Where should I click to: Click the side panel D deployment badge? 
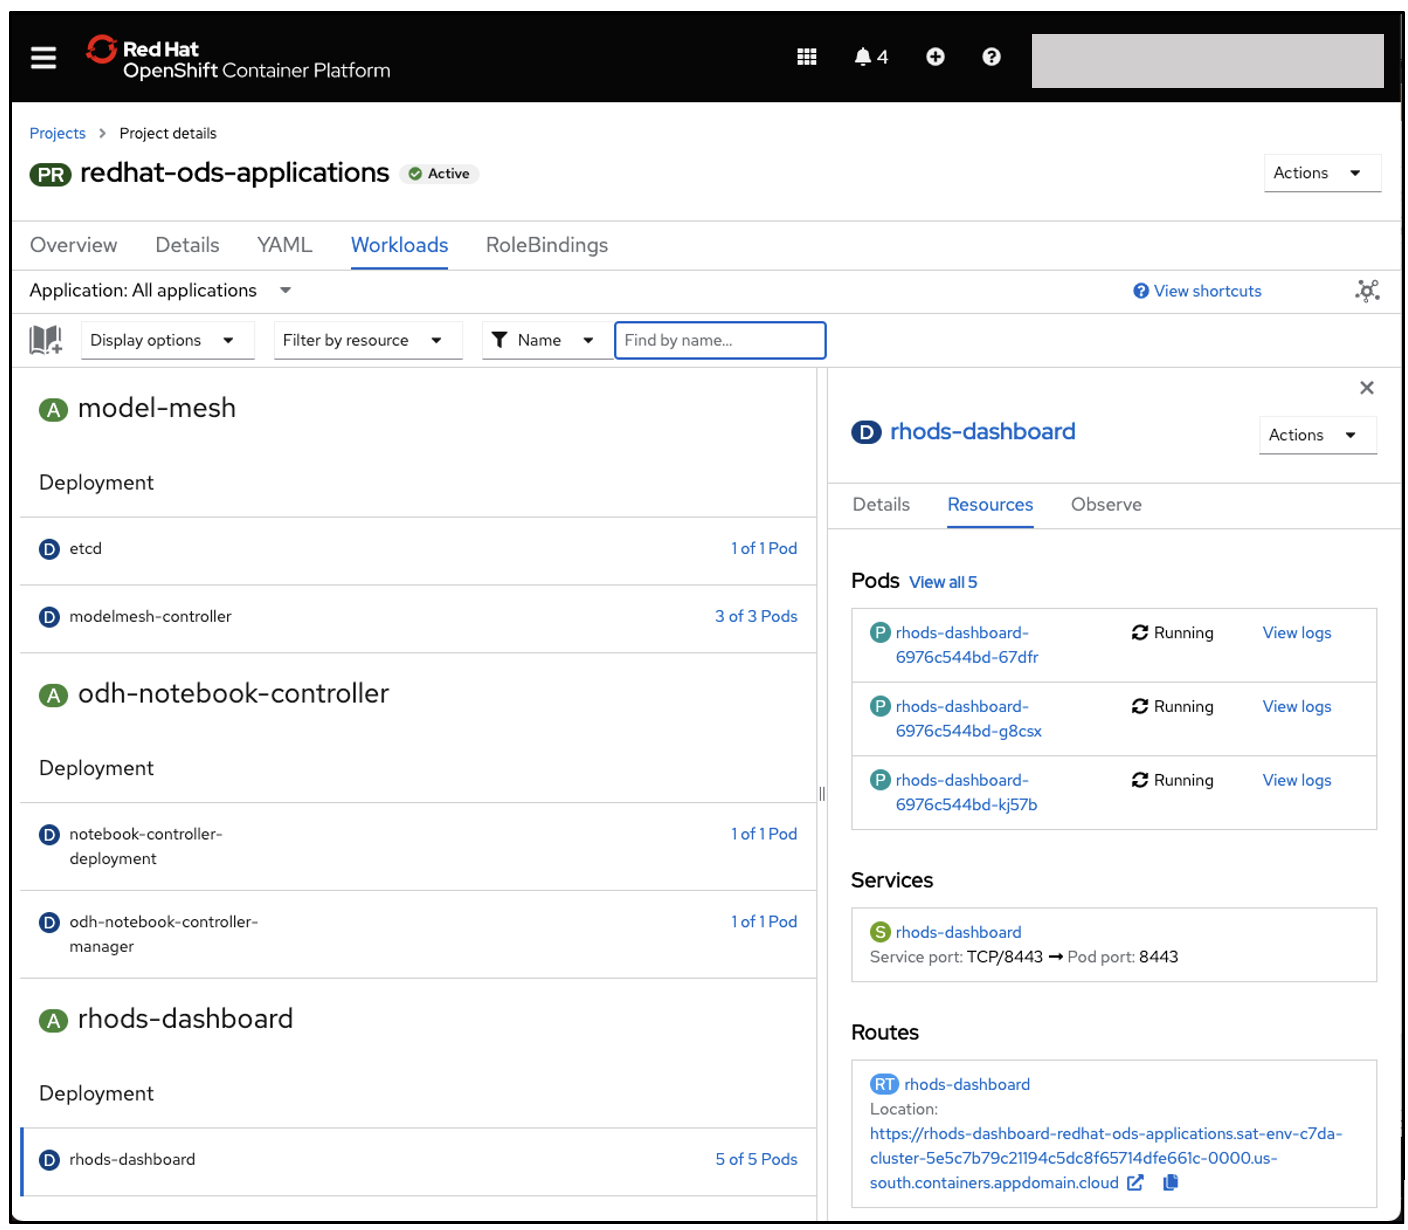pyautogui.click(x=866, y=432)
